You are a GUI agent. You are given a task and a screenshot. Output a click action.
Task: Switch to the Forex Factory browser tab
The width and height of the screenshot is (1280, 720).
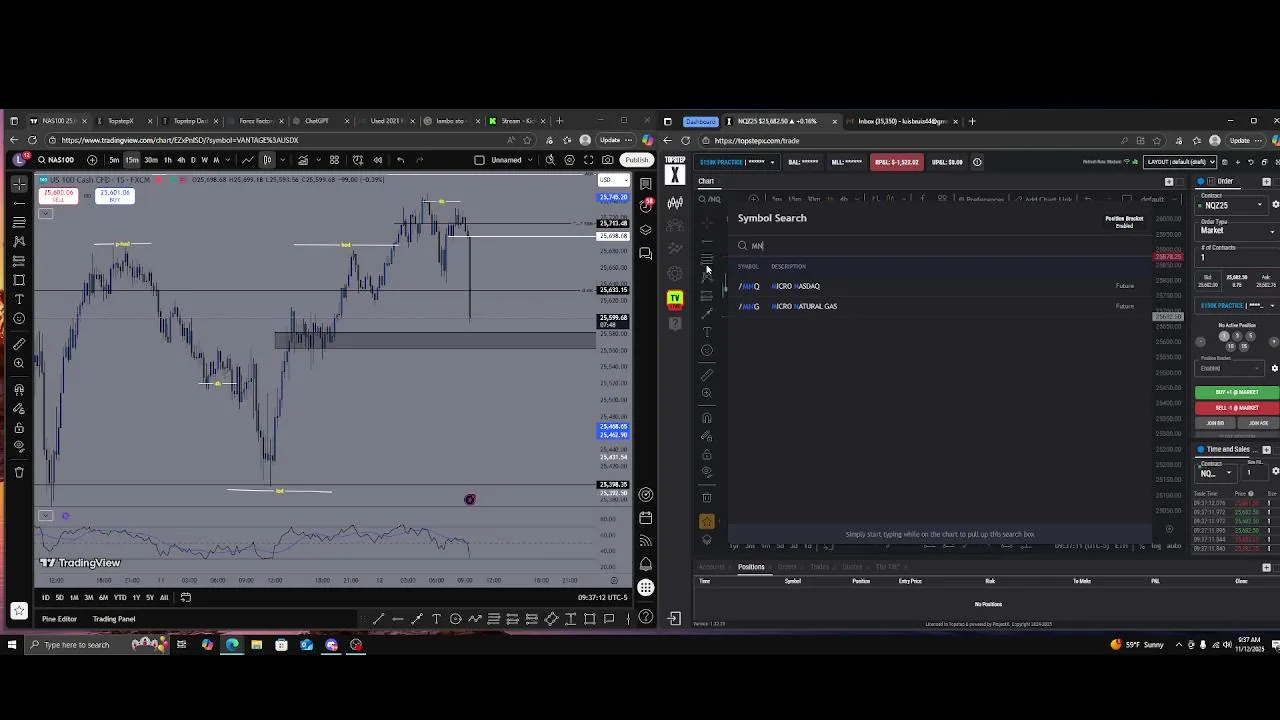click(x=256, y=121)
